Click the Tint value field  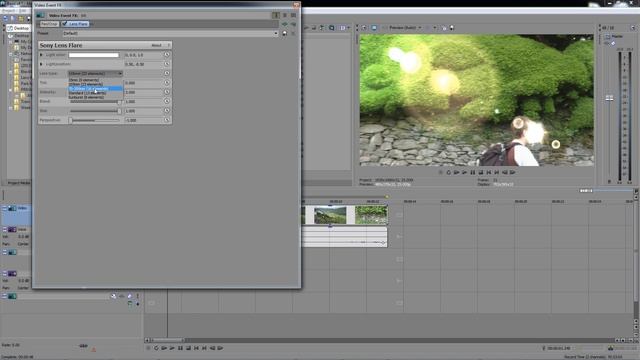143,83
